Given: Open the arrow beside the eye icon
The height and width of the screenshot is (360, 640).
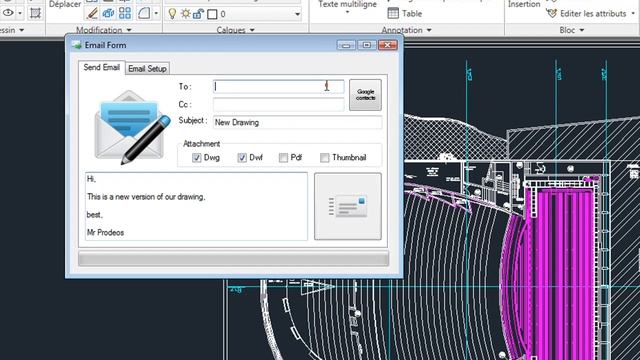Looking at the screenshot, I should [20, 13].
